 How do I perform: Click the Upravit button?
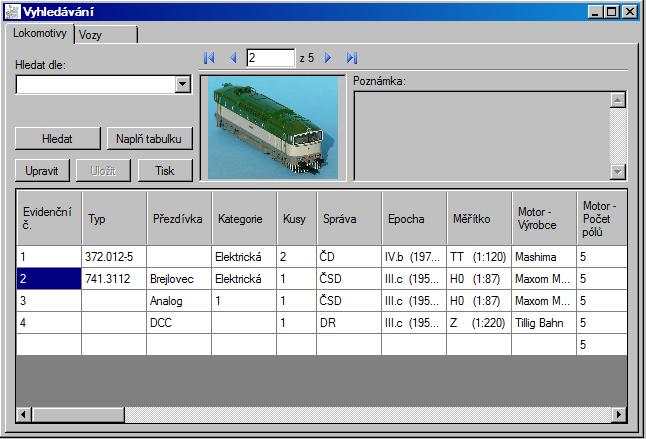tap(42, 170)
